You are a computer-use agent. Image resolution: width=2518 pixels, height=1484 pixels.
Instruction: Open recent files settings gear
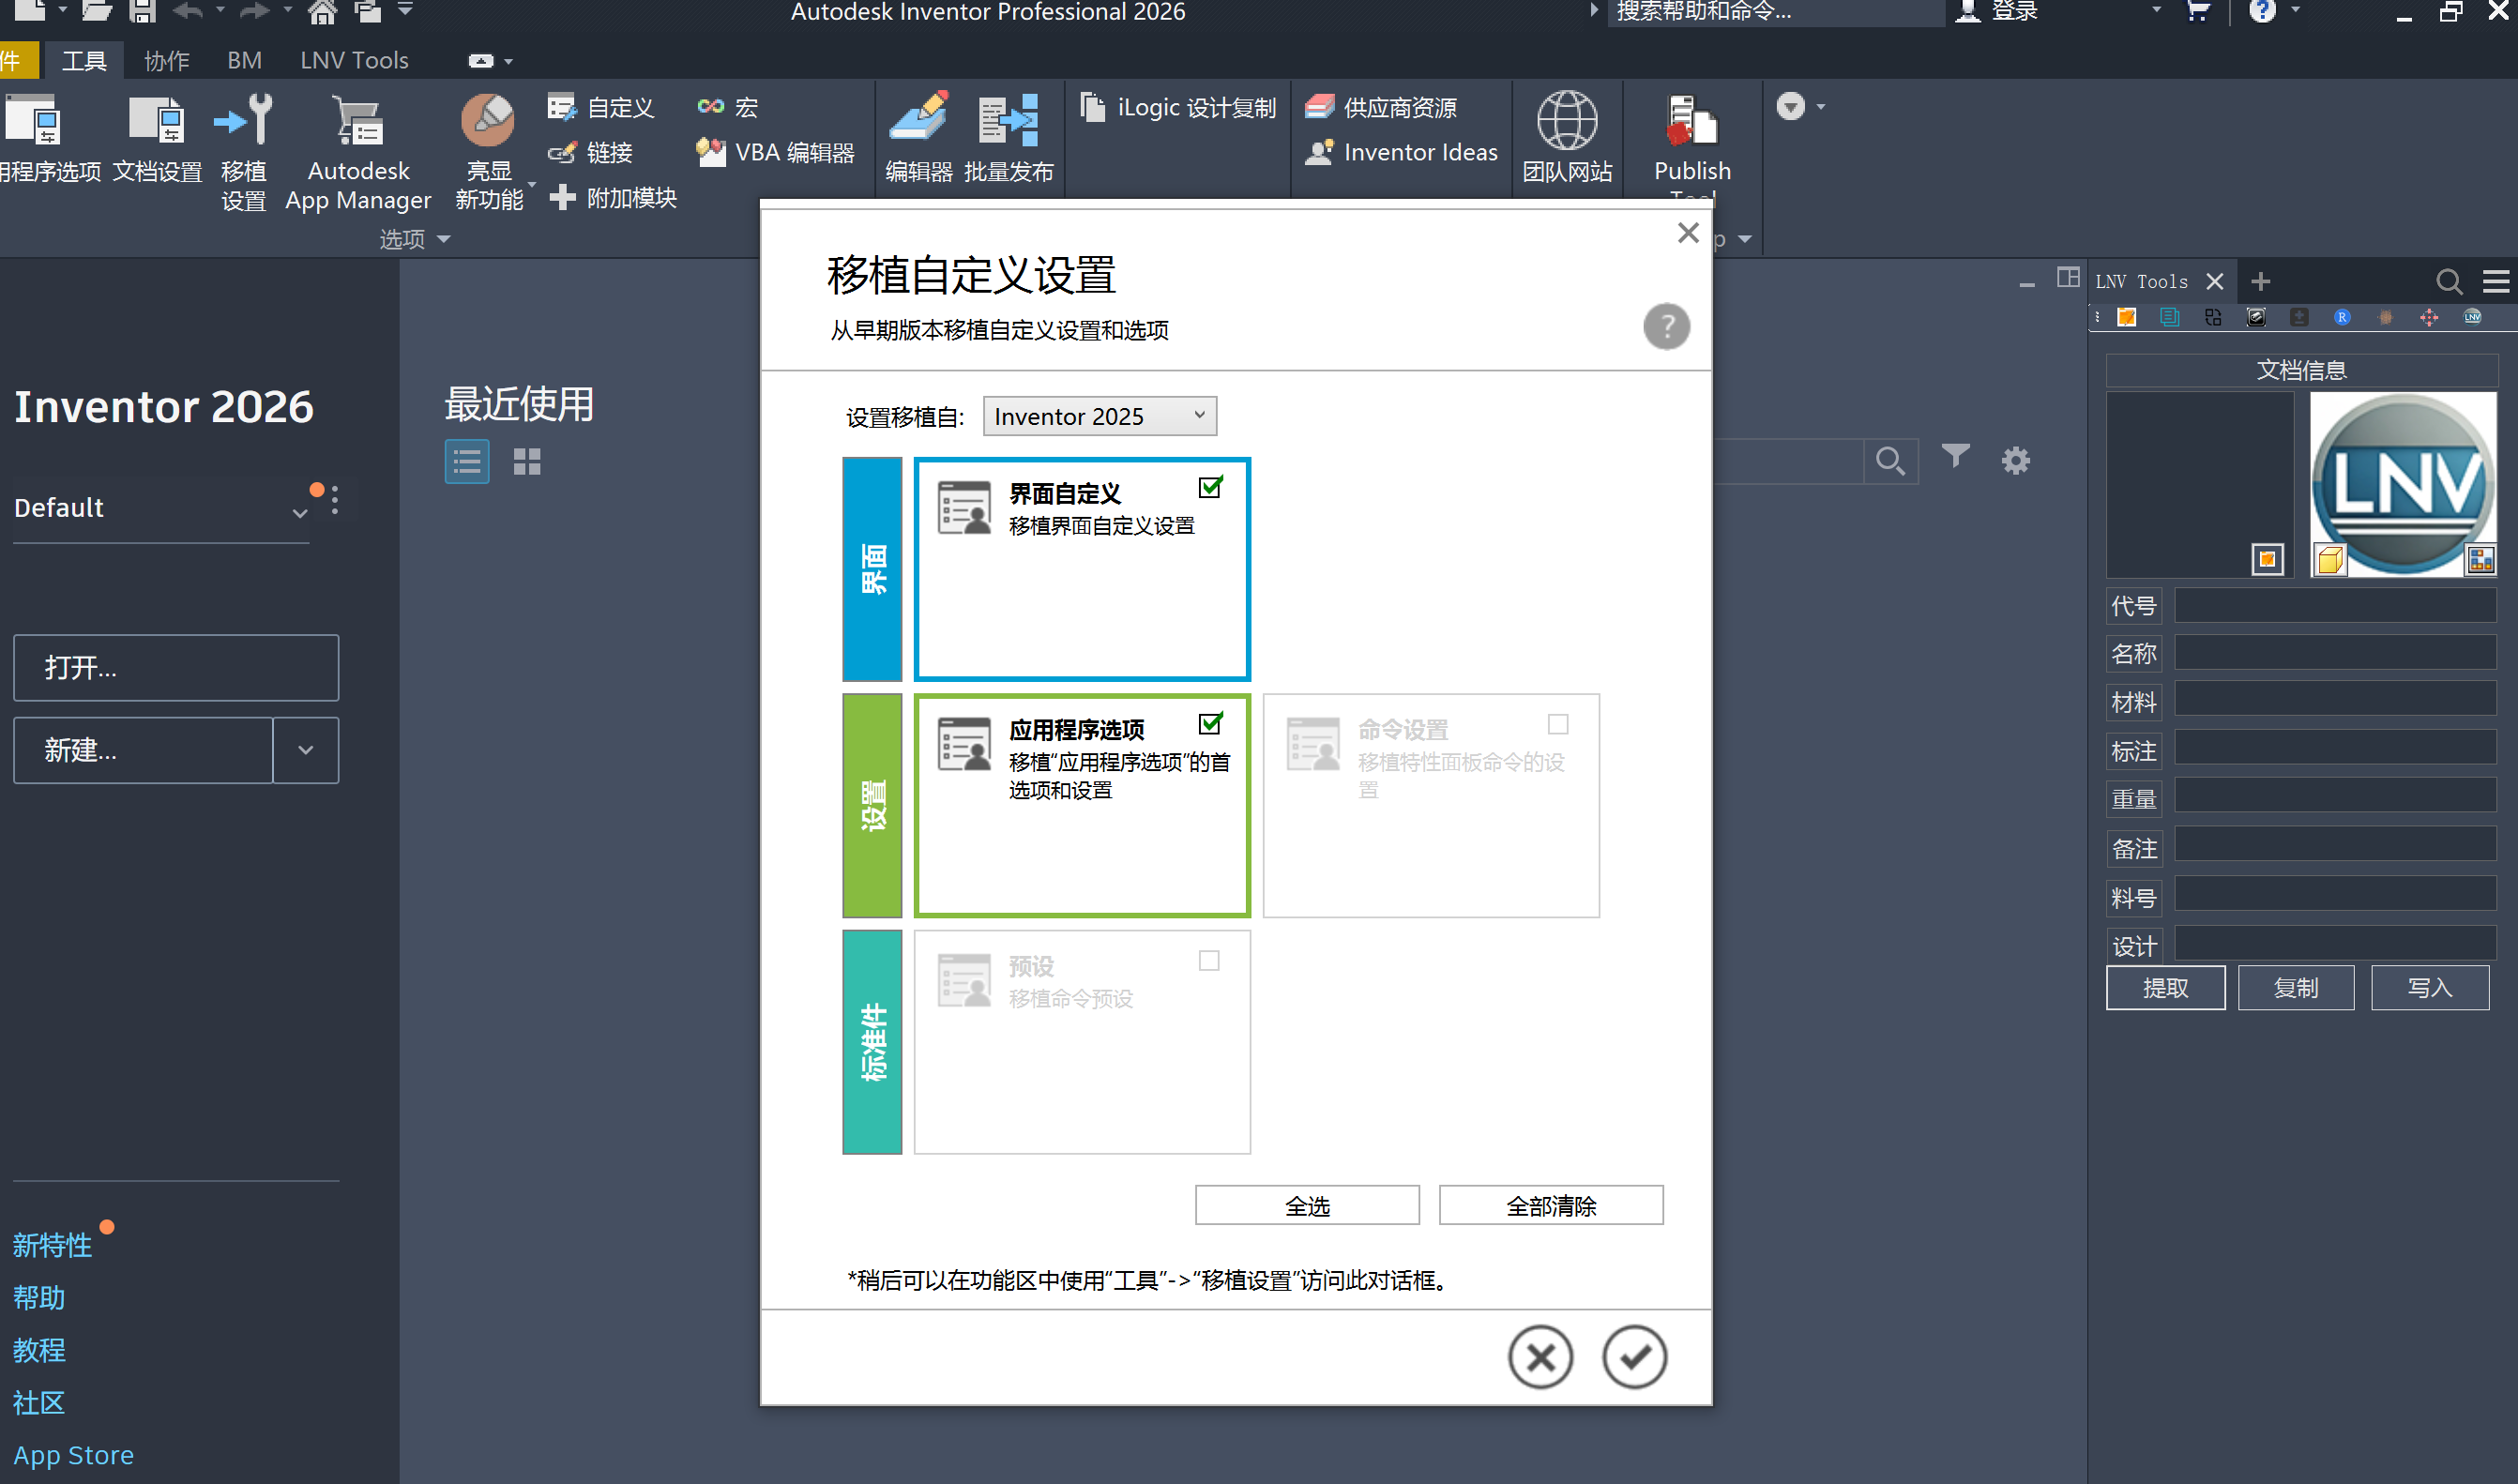2016,461
